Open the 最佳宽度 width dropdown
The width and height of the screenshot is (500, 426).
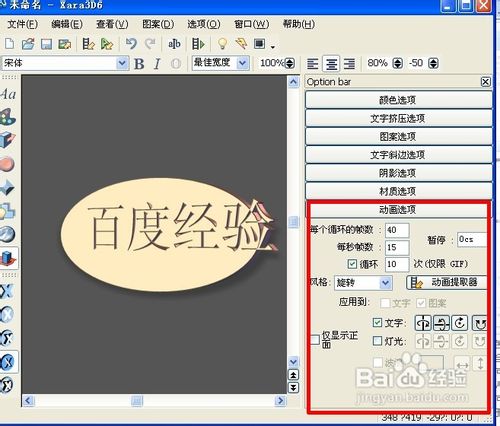click(243, 63)
